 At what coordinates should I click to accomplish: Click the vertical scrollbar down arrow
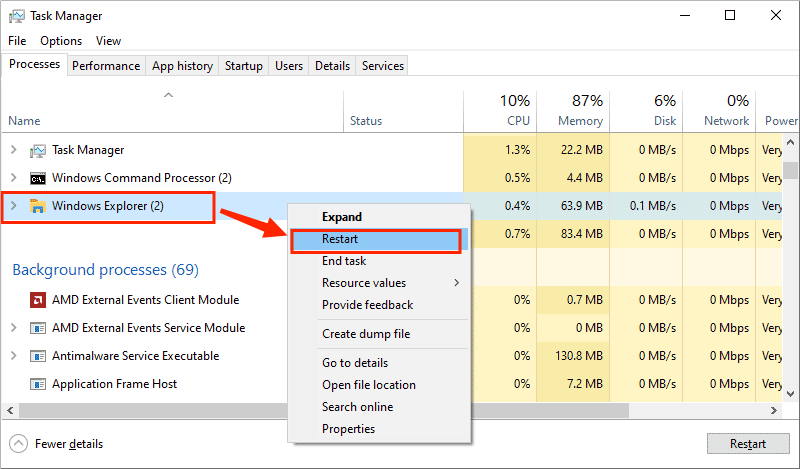[790, 394]
